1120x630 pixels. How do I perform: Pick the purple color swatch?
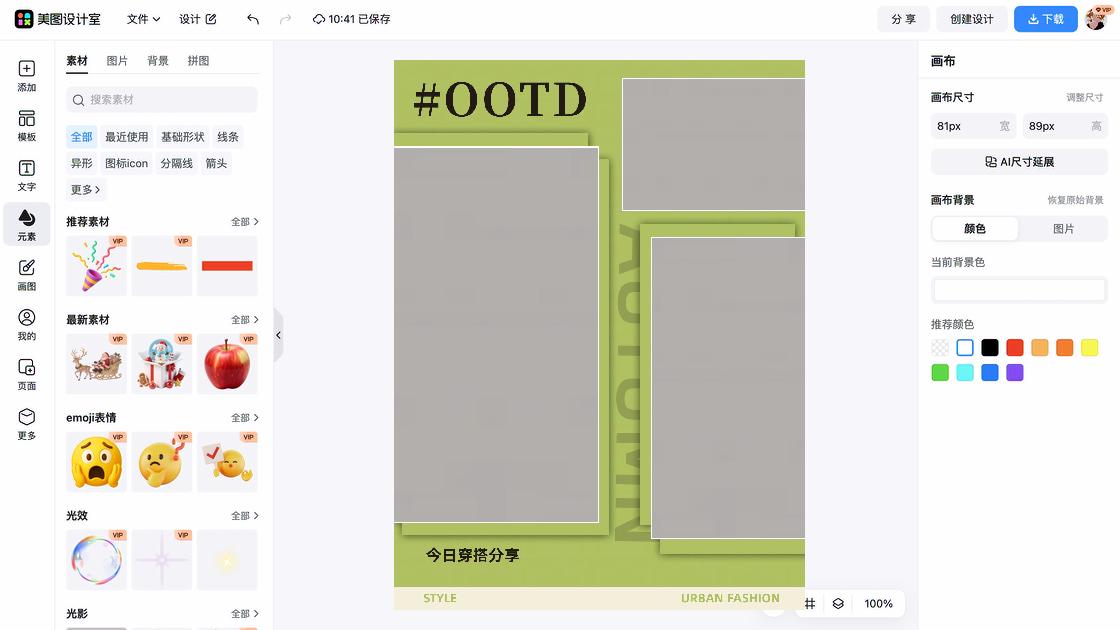1015,373
